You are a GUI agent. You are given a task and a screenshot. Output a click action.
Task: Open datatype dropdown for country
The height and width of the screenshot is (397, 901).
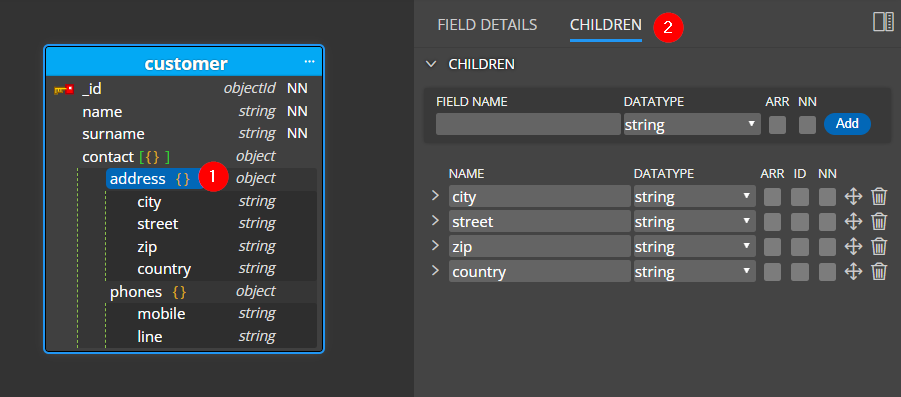694,271
